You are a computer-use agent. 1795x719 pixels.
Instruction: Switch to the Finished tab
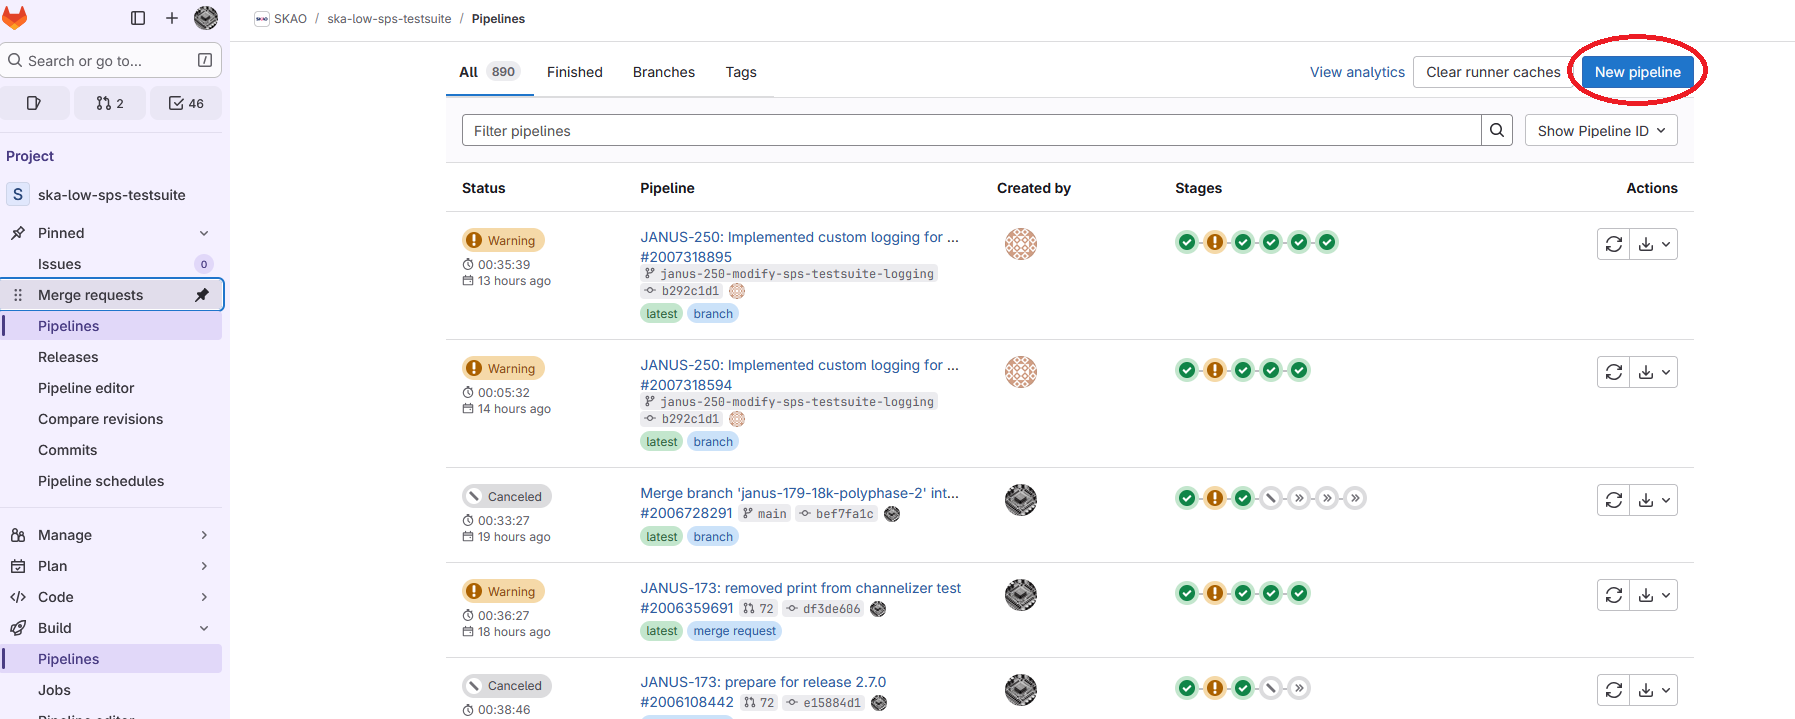[x=574, y=72]
